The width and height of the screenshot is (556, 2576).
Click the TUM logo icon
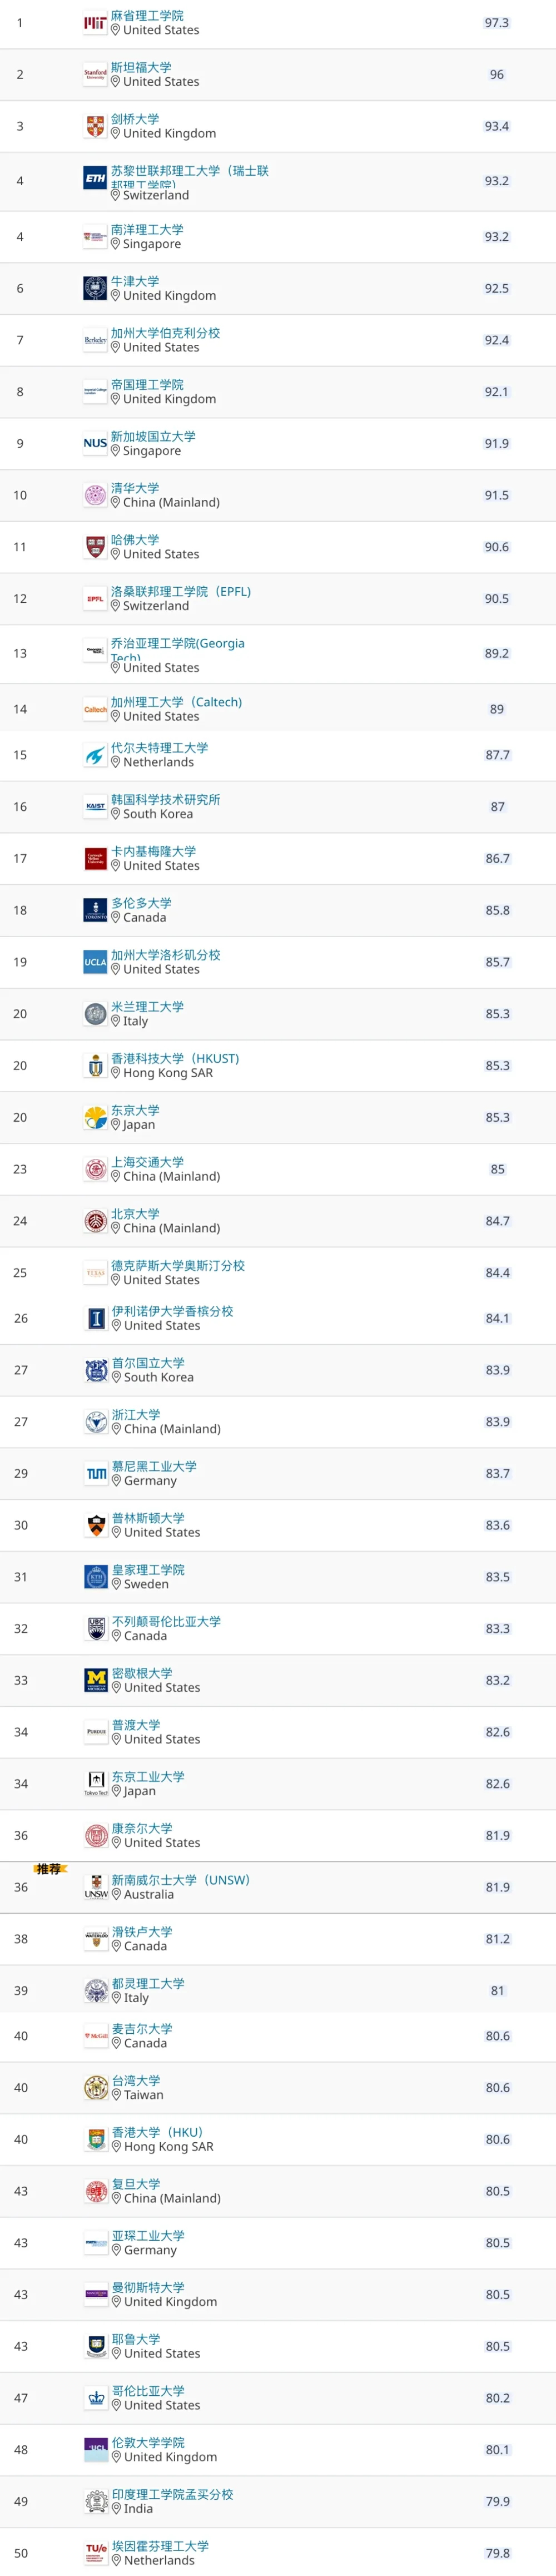click(x=96, y=1473)
